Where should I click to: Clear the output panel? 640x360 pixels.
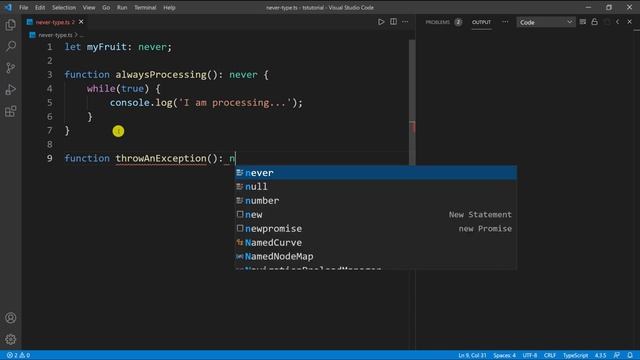[x=582, y=22]
